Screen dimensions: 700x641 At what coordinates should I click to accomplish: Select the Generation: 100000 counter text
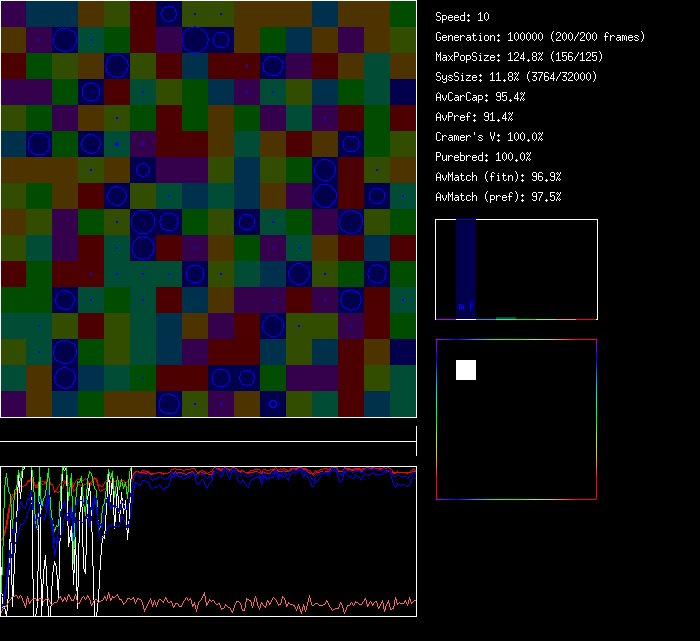point(540,37)
